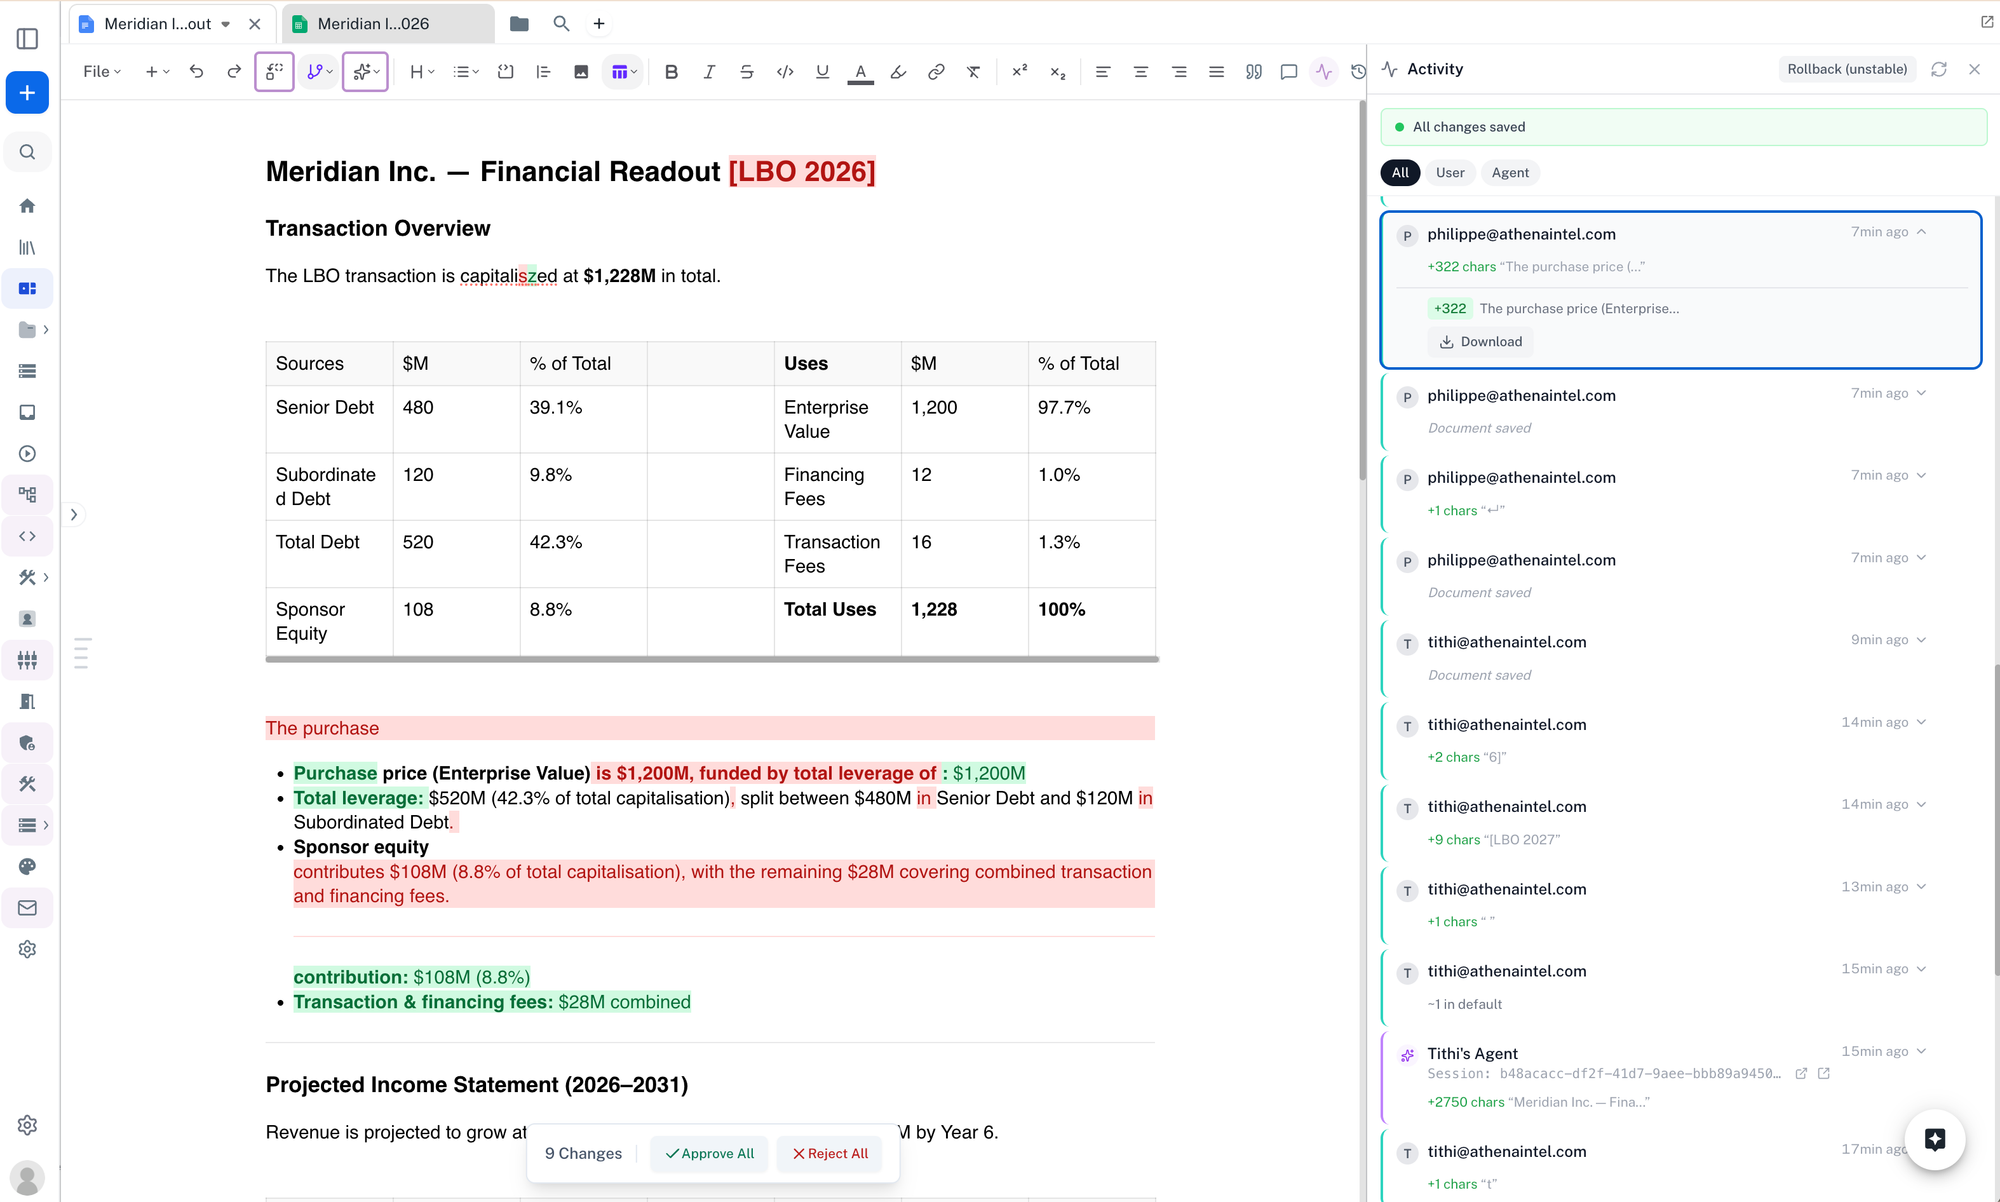The width and height of the screenshot is (2000, 1202).
Task: Click the undo icon
Action: 196,72
